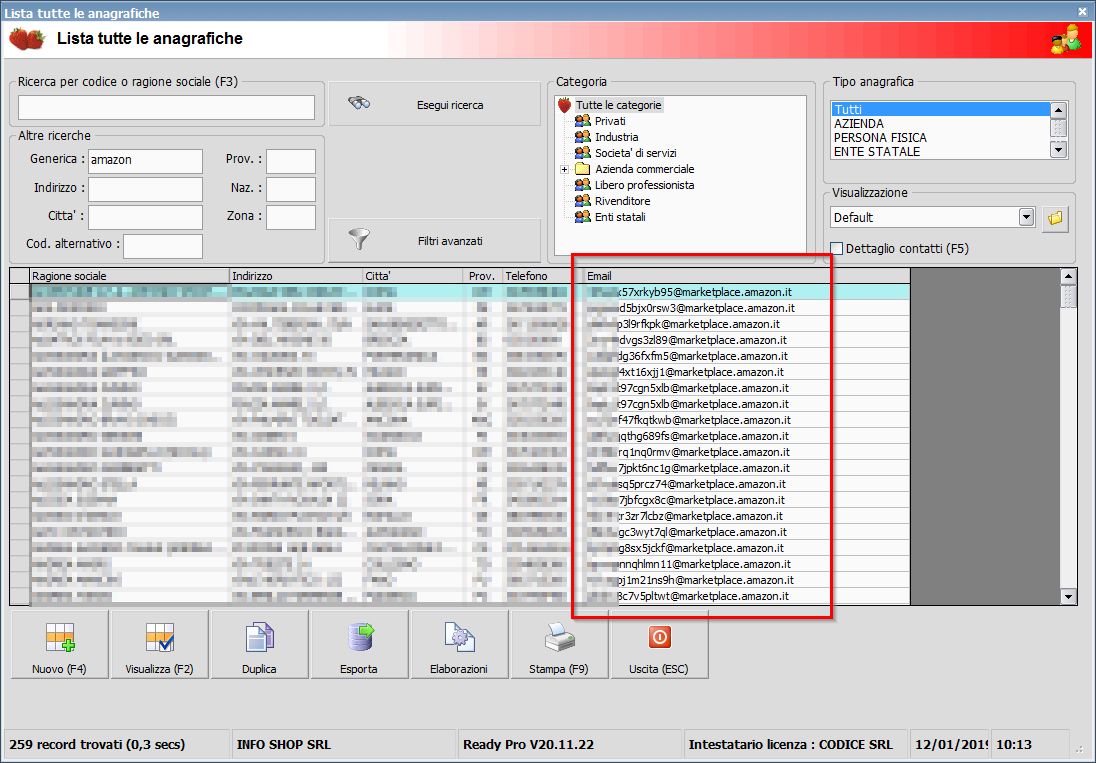Click the Elaborazioni gear document icon

459,637
